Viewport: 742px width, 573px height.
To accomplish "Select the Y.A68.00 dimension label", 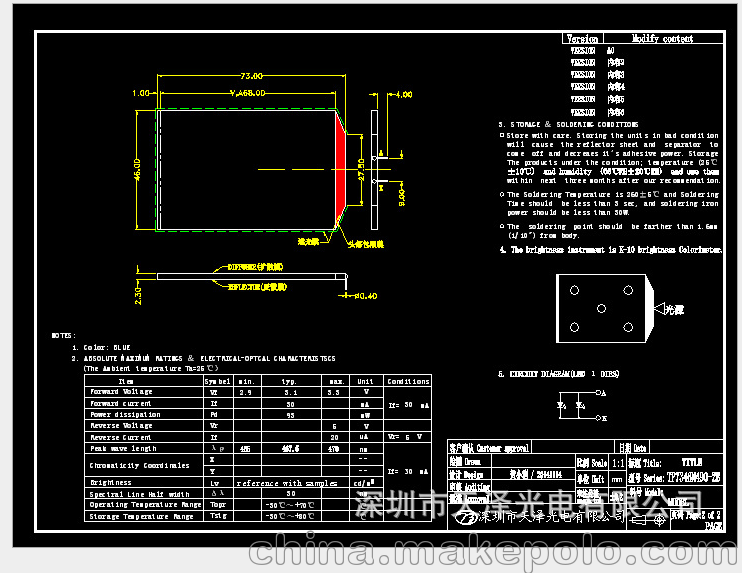I will tap(247, 93).
